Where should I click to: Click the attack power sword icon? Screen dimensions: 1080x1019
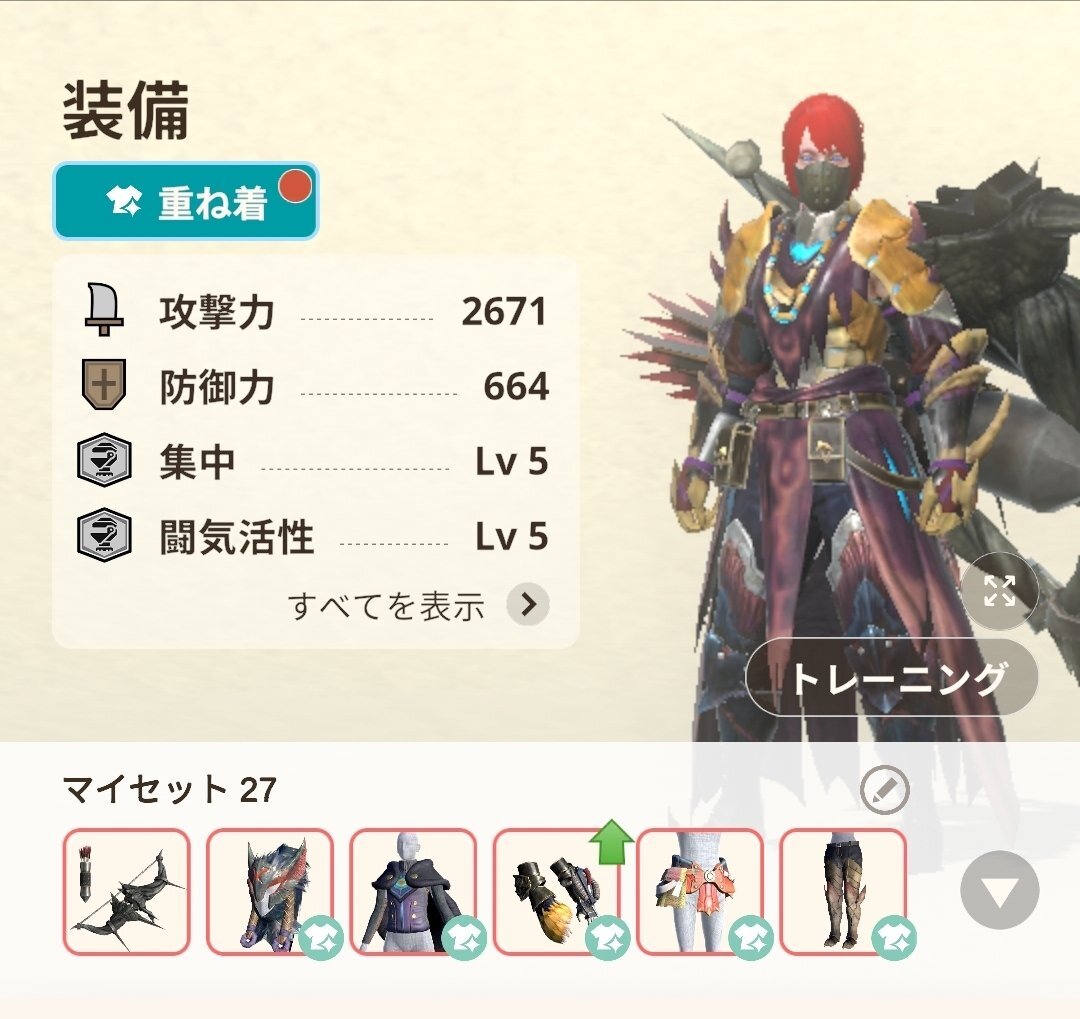tap(103, 309)
